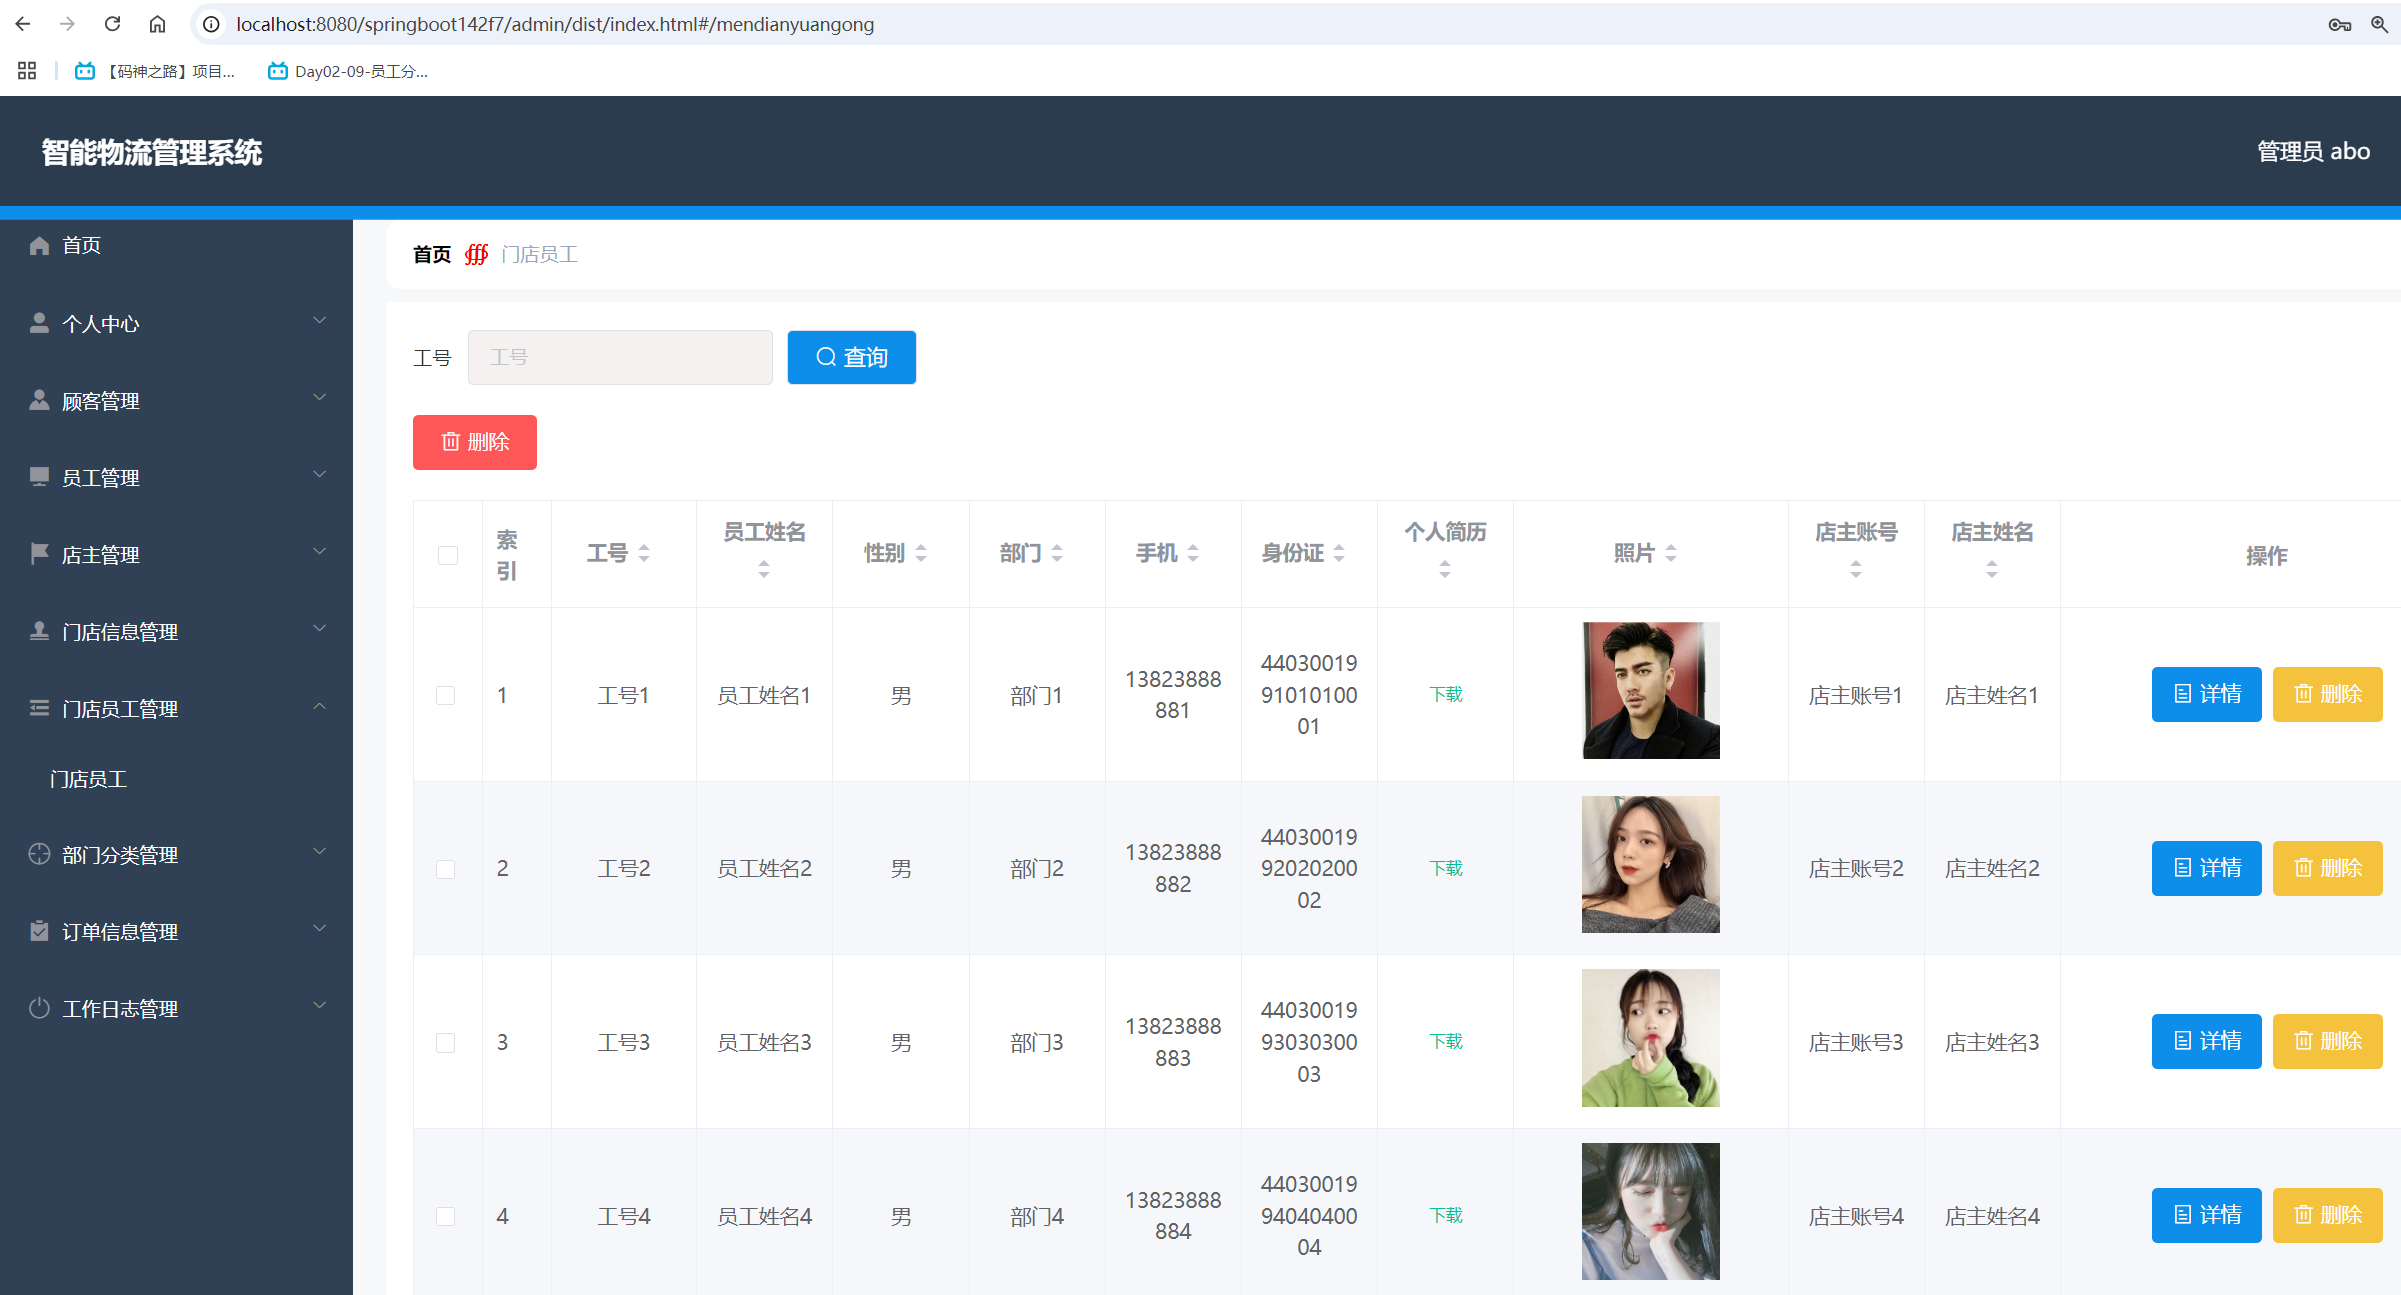Click the 工号 column sort arrows
Screen dimensions: 2401x1295
pyautogui.click(x=644, y=553)
